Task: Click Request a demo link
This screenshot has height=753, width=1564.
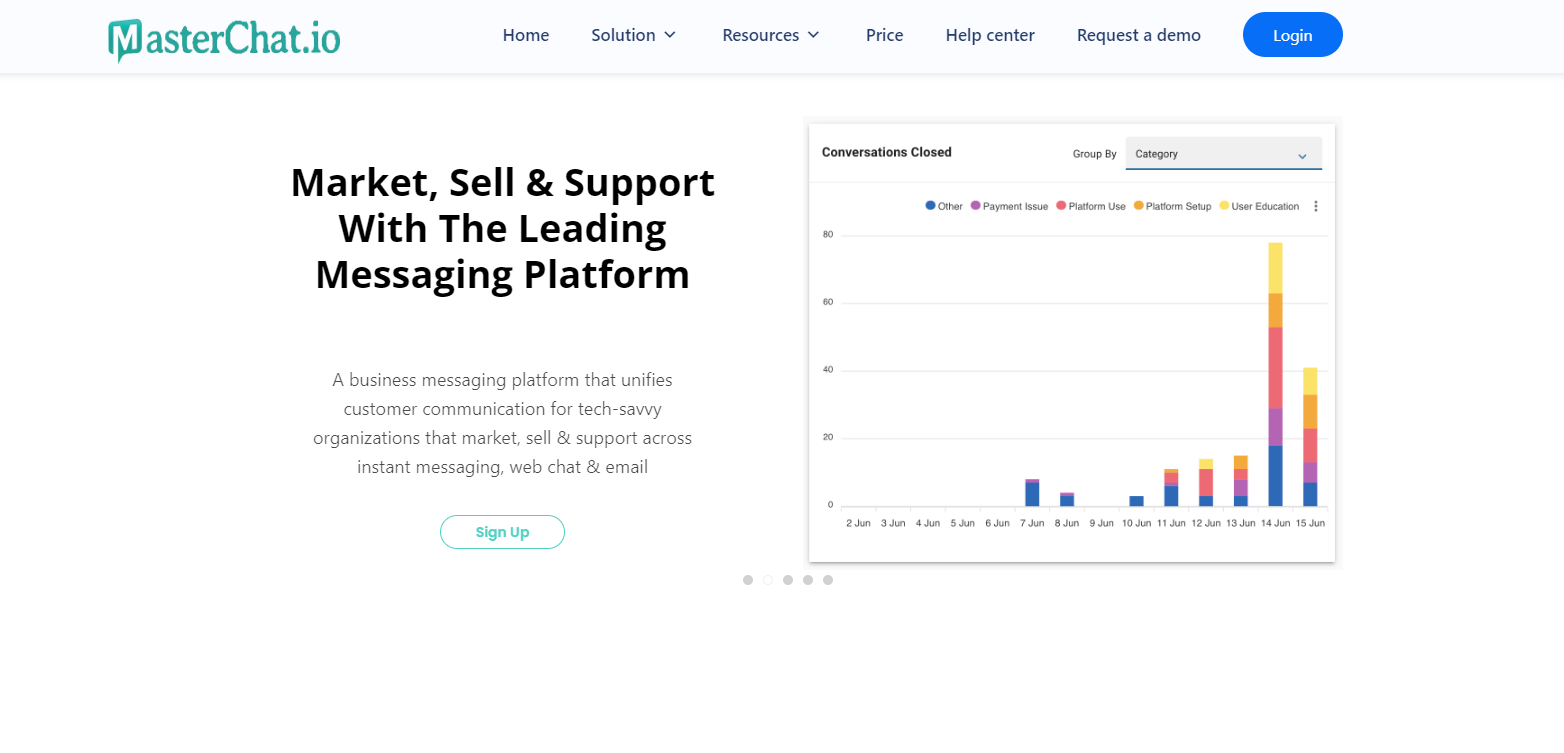Action: pos(1138,35)
